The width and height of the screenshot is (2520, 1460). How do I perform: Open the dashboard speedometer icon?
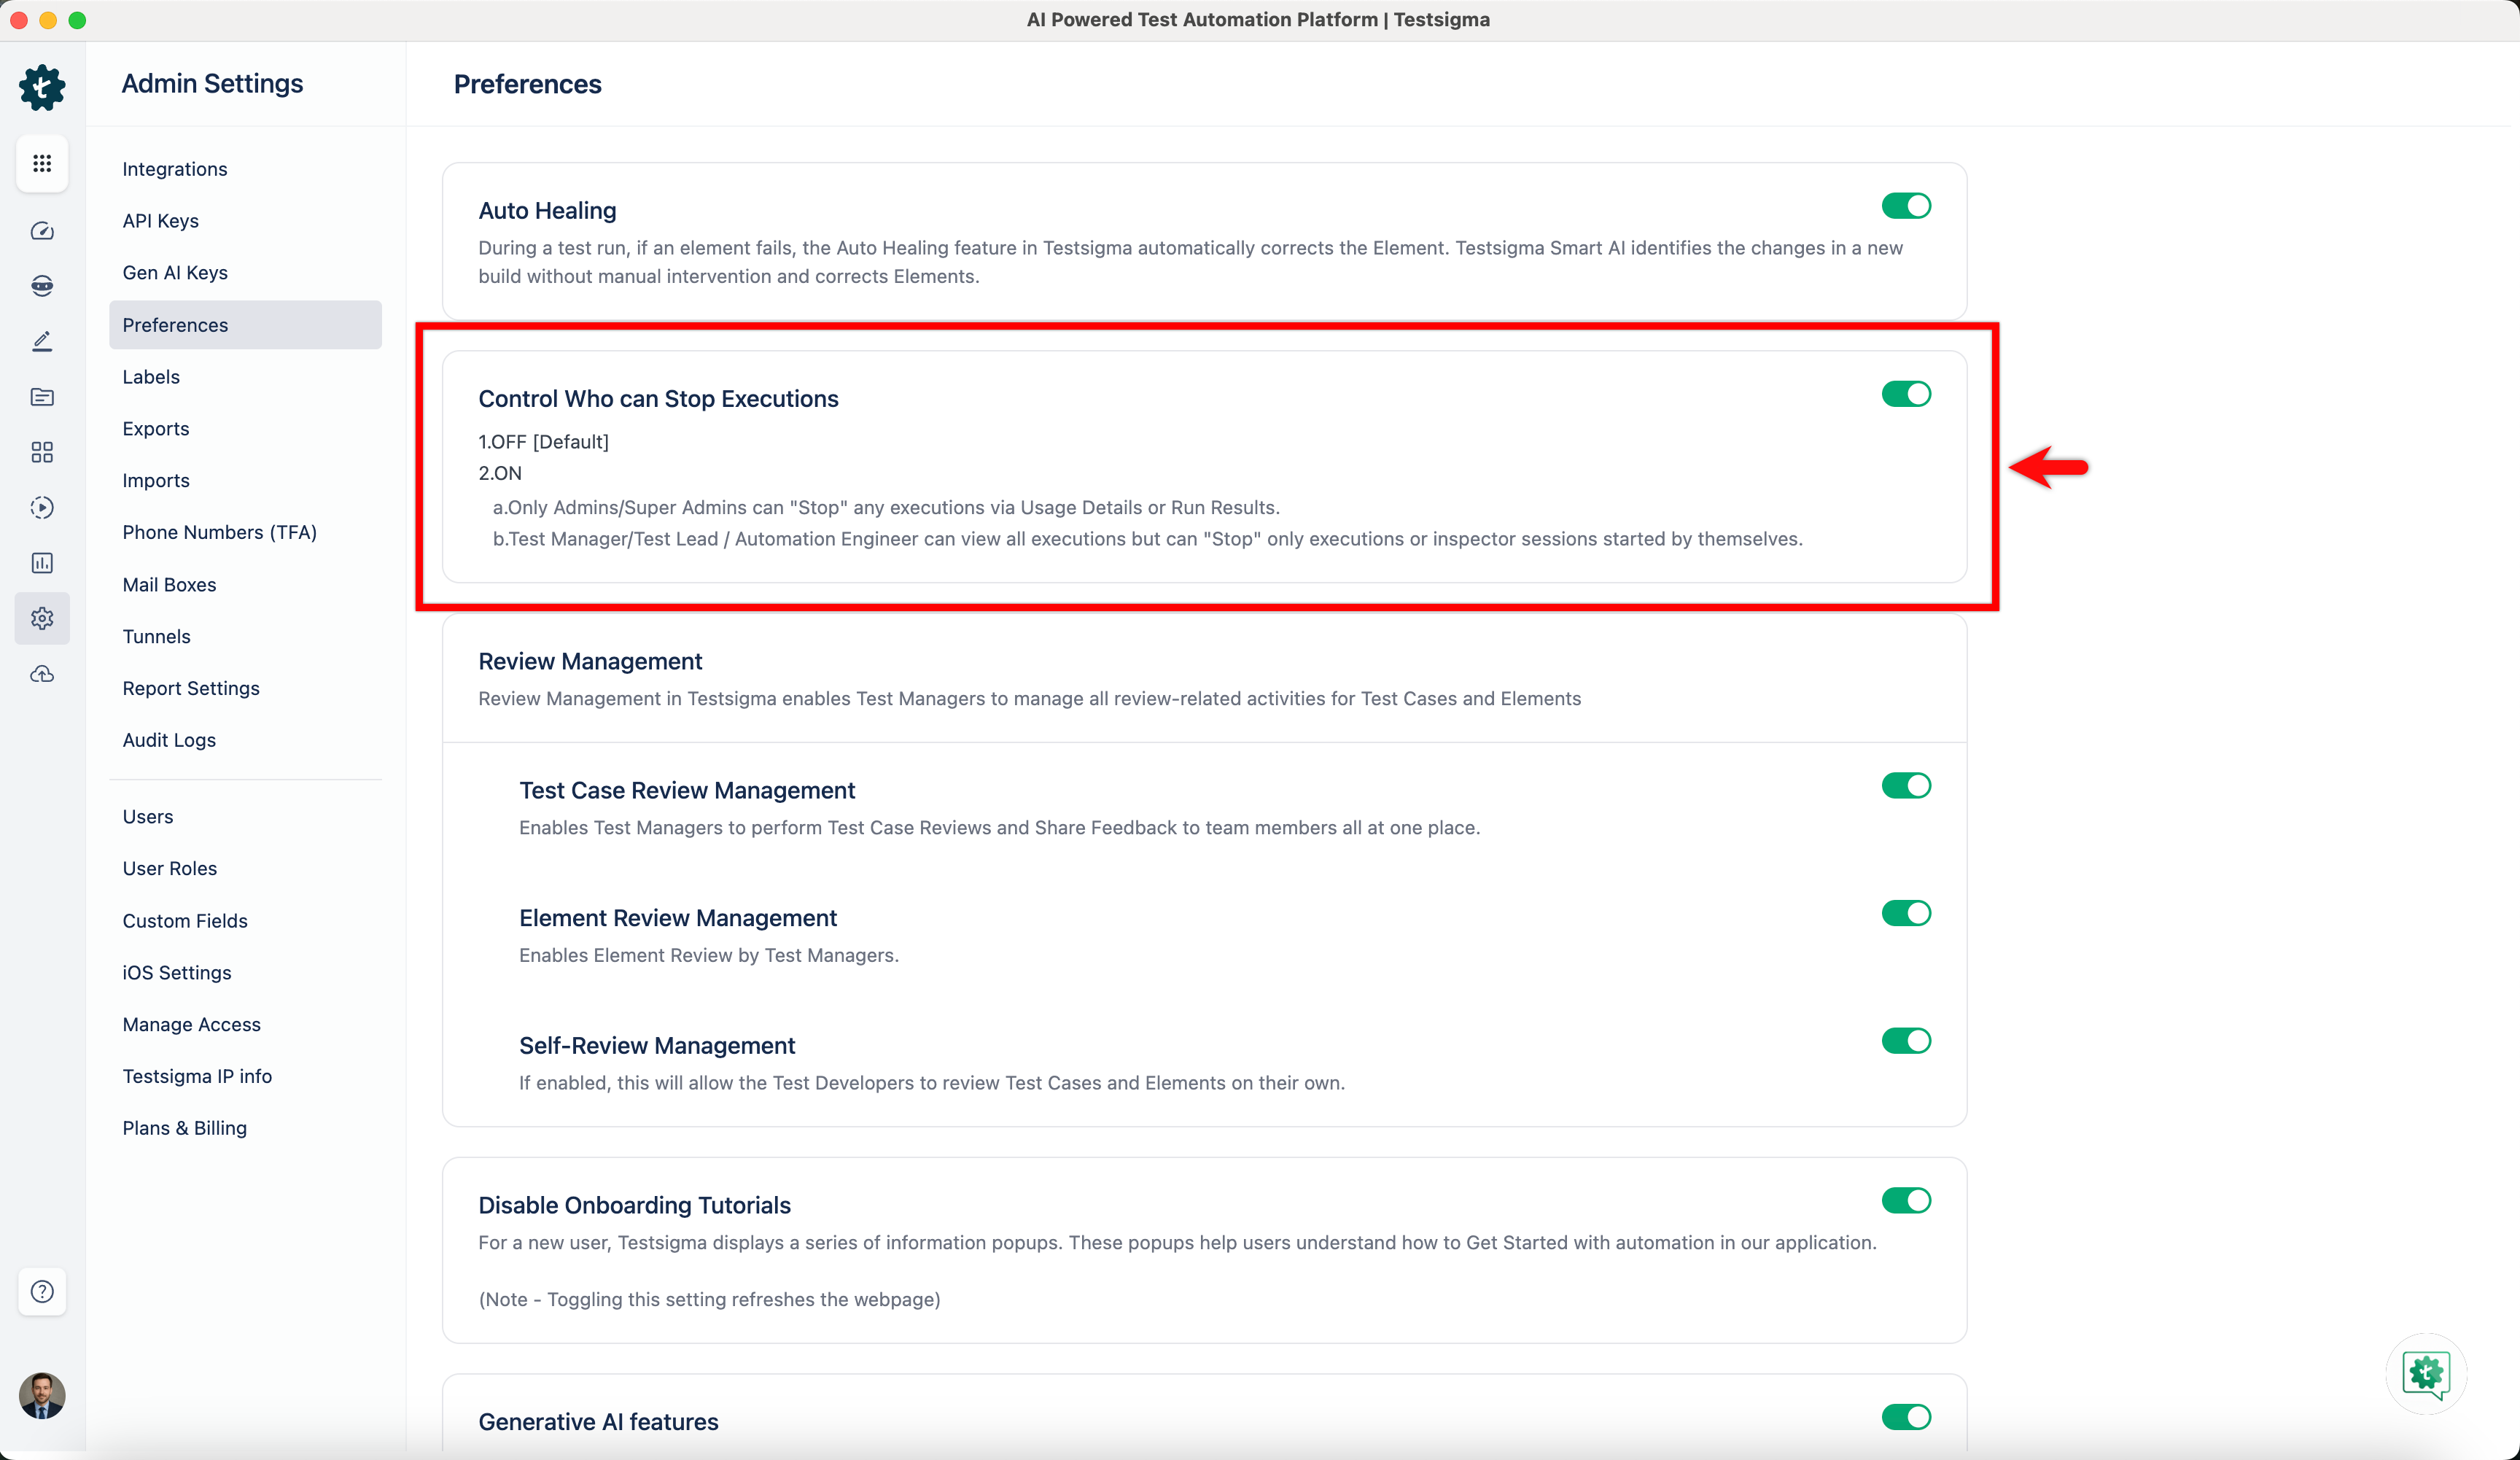coord(42,231)
